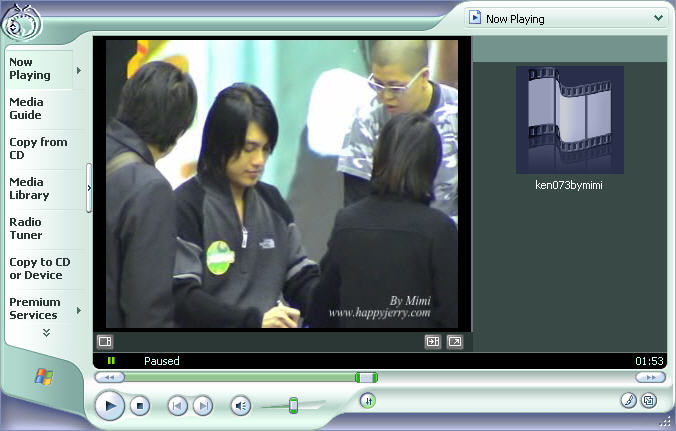This screenshot has width=676, height=431.
Task: Toggle shuffle button near the seek bar
Action: click(x=368, y=401)
